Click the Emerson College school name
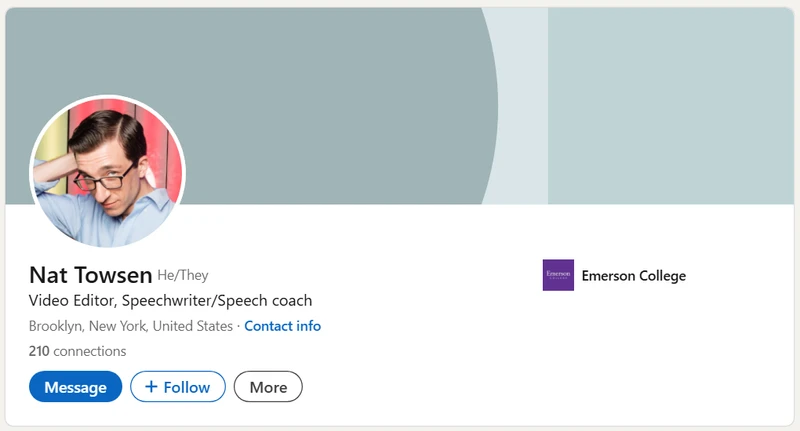 point(633,276)
